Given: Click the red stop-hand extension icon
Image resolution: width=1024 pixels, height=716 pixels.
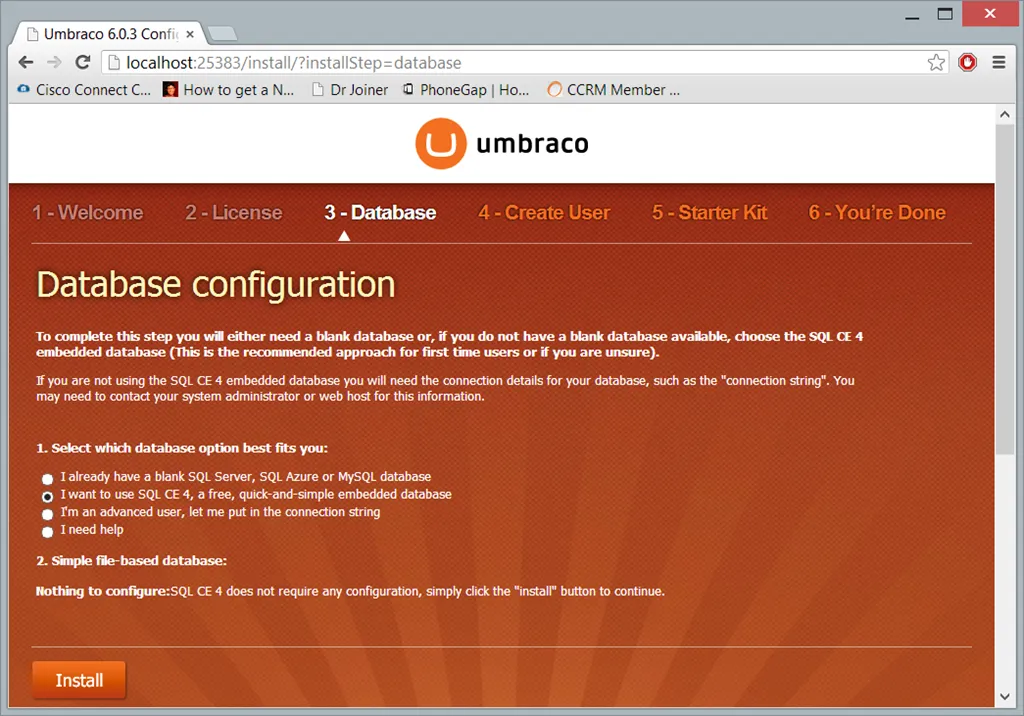Looking at the screenshot, I should coord(967,63).
